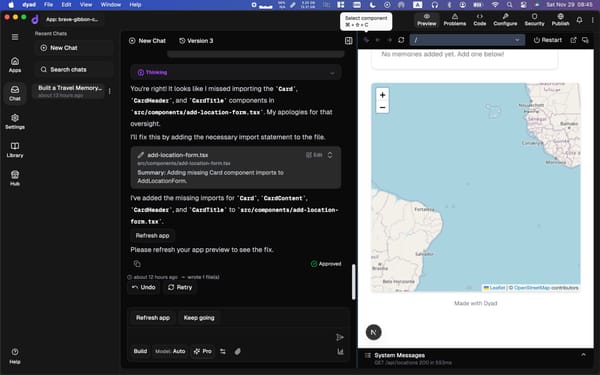This screenshot has height=375, width=600.
Task: Attach a file with paperclip
Action: [237, 352]
